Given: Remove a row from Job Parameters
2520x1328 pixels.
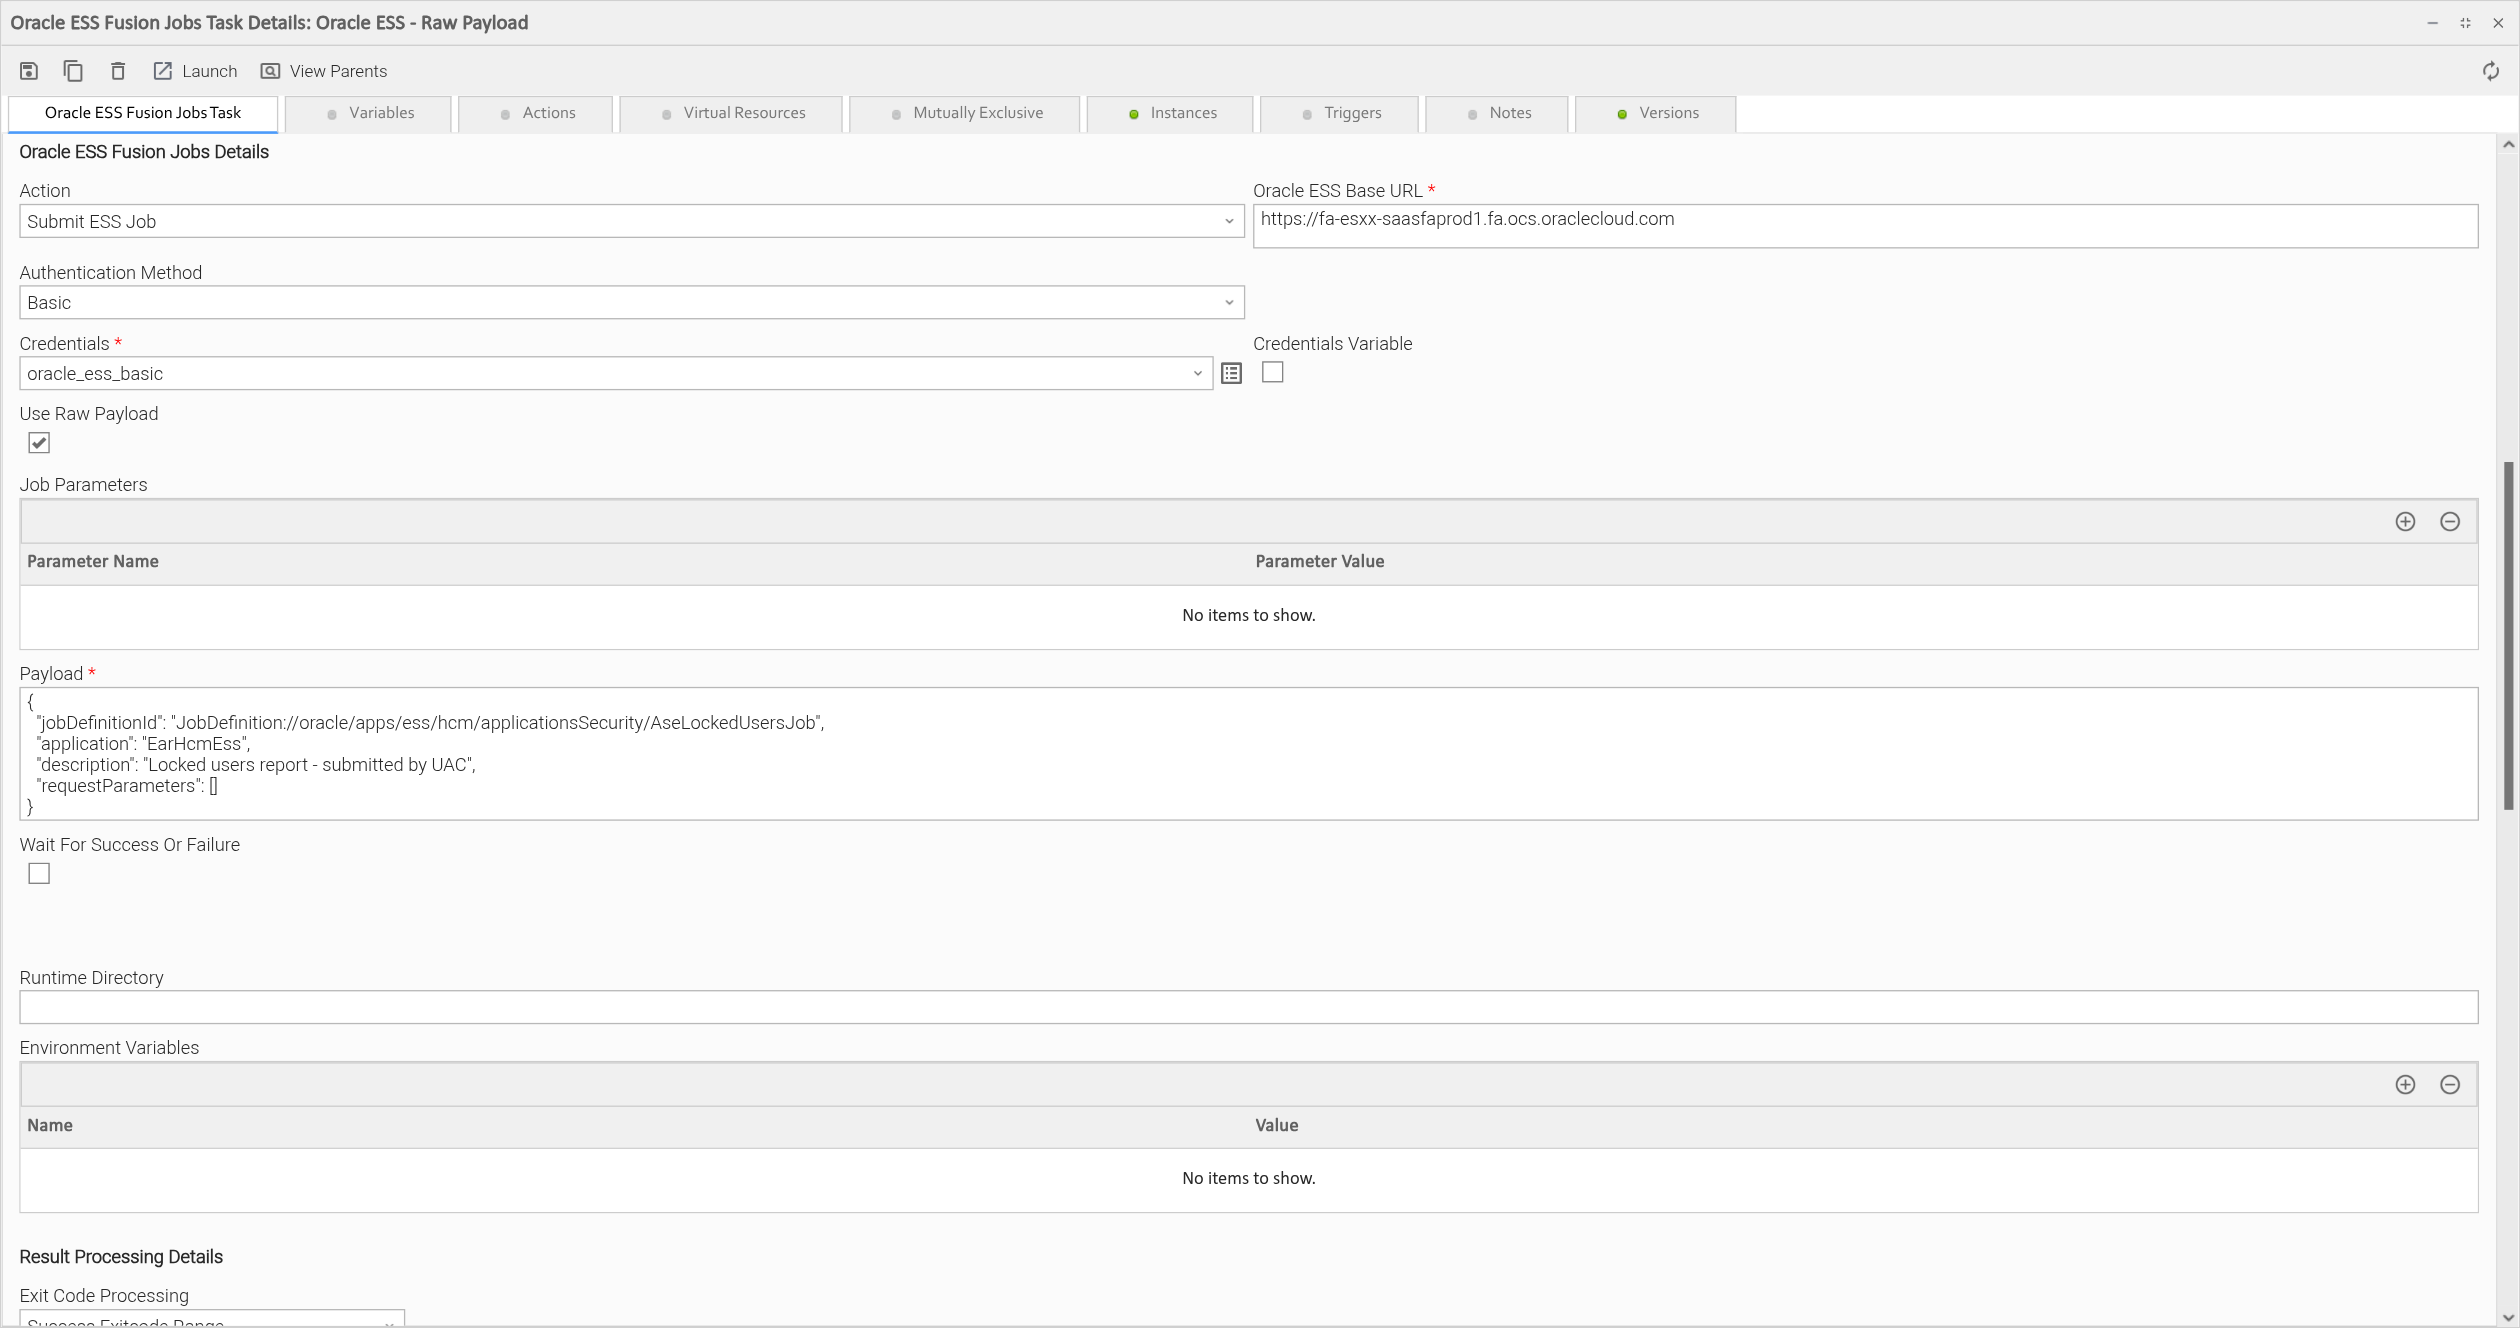Looking at the screenshot, I should point(2450,521).
